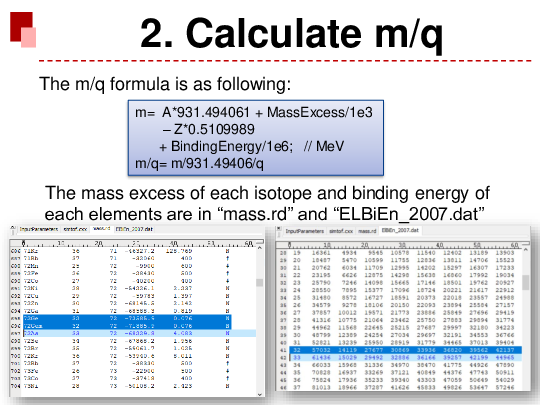Viewport: 540px width, 405px height.
Task: Click the scroll-down arrow in the mass.rd editor
Action: click(260, 395)
